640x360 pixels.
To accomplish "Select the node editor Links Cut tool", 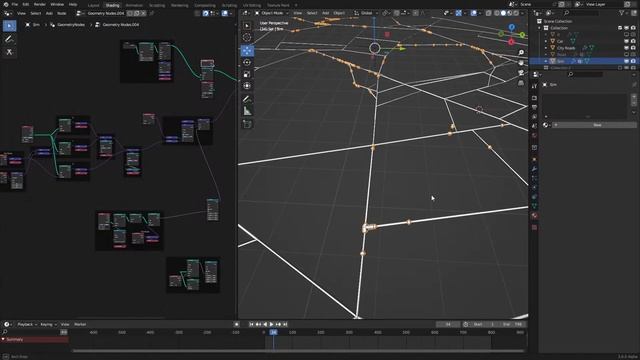I will click(9, 52).
